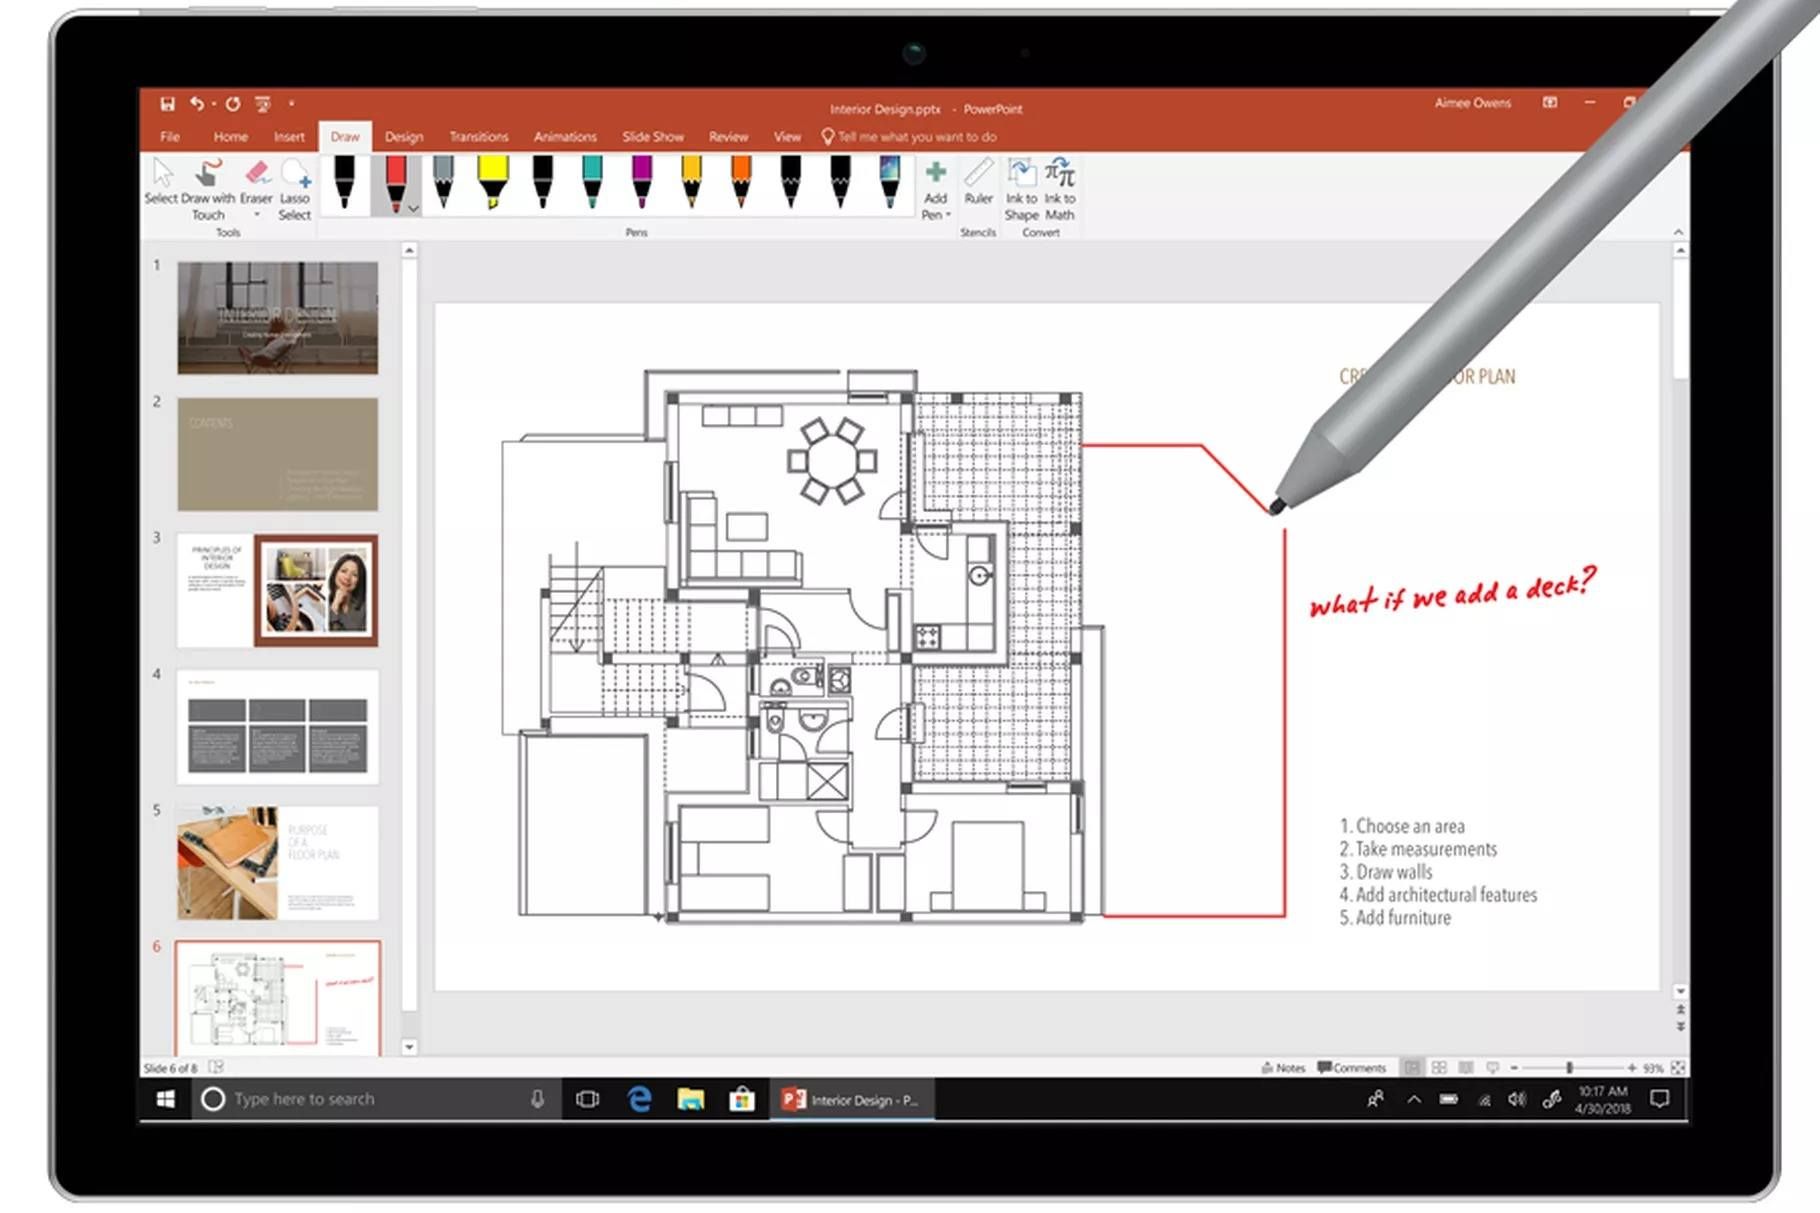
Task: Show the Ruler stencil
Action: point(978,190)
